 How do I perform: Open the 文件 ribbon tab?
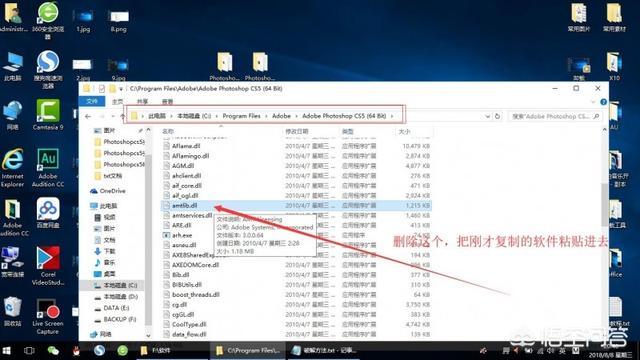point(92,101)
